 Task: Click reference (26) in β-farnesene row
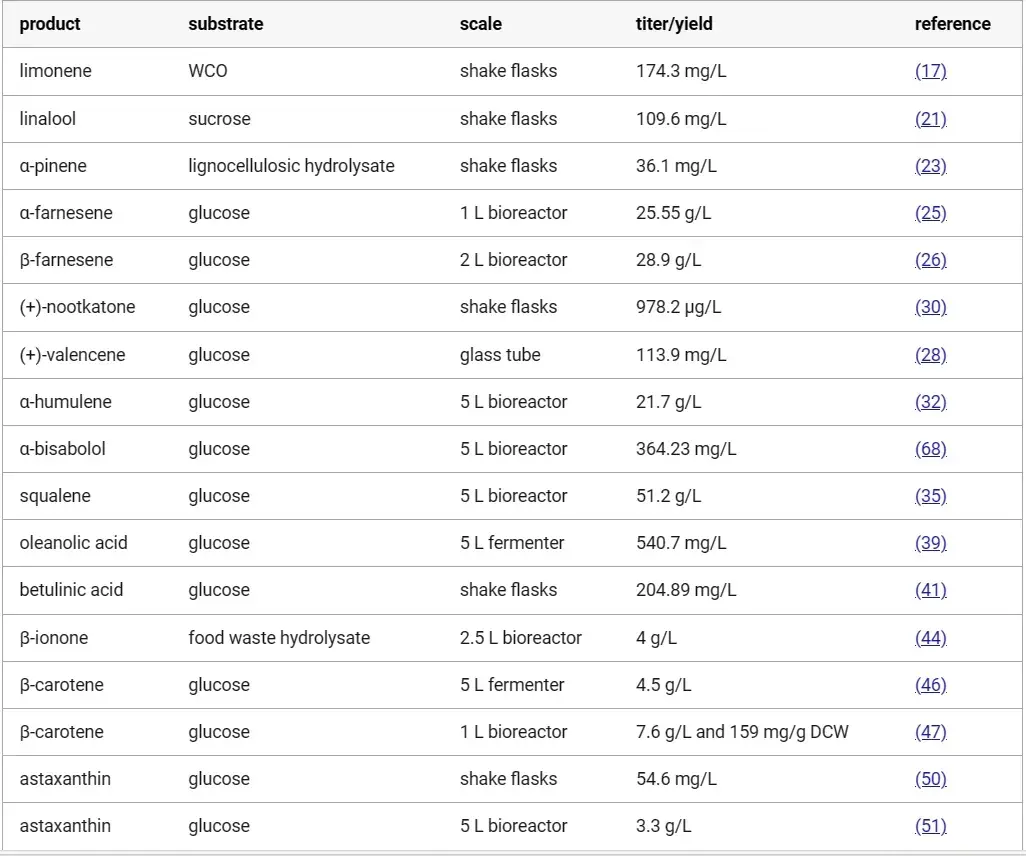point(930,260)
